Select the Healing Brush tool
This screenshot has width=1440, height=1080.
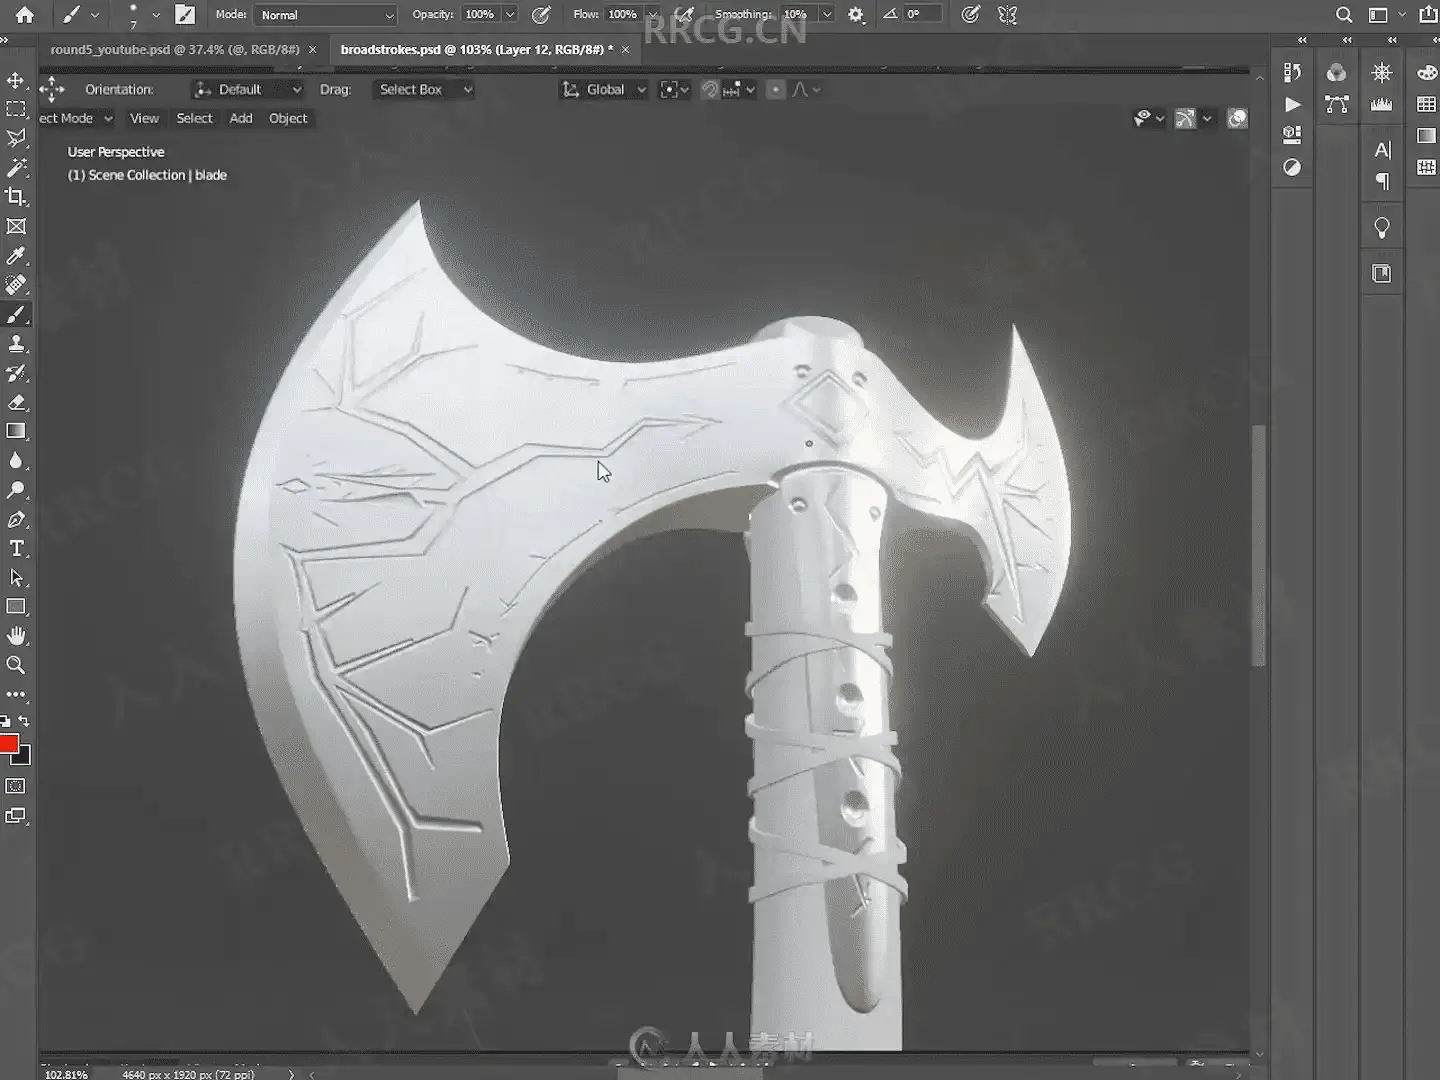coord(16,285)
